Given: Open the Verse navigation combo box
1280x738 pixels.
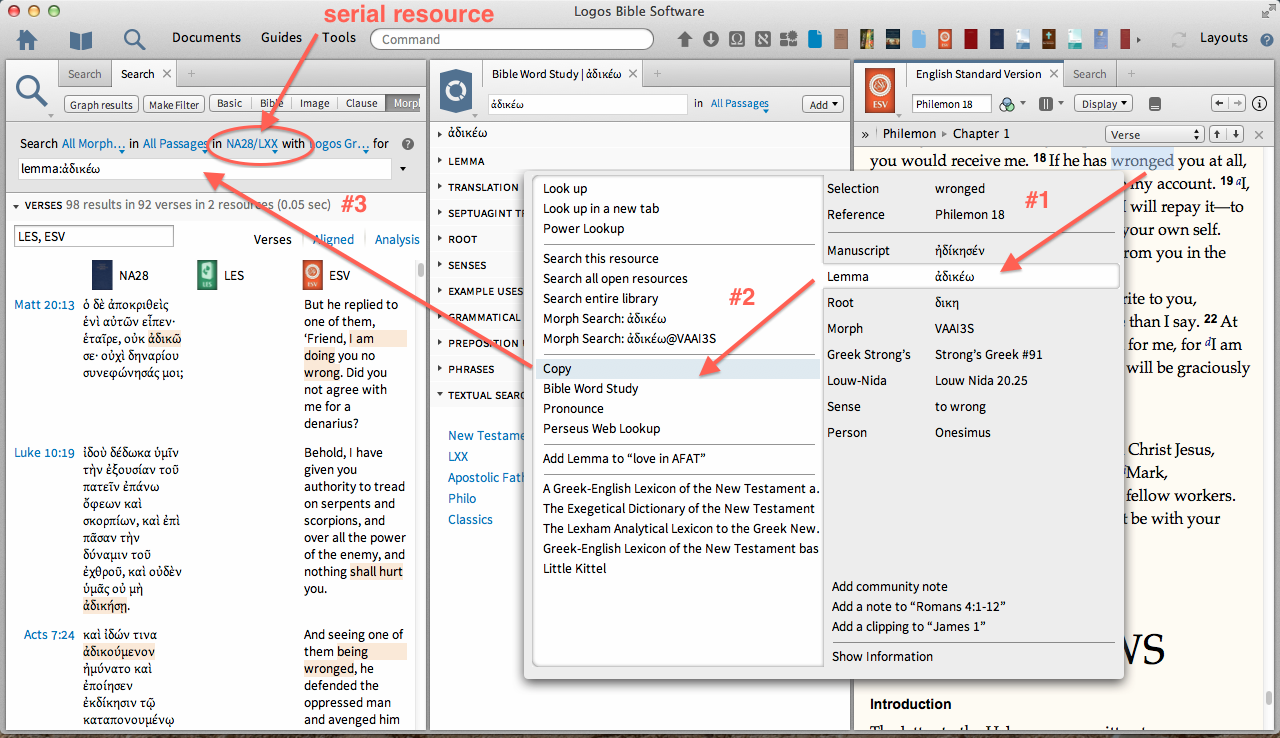Looking at the screenshot, I should (1154, 134).
